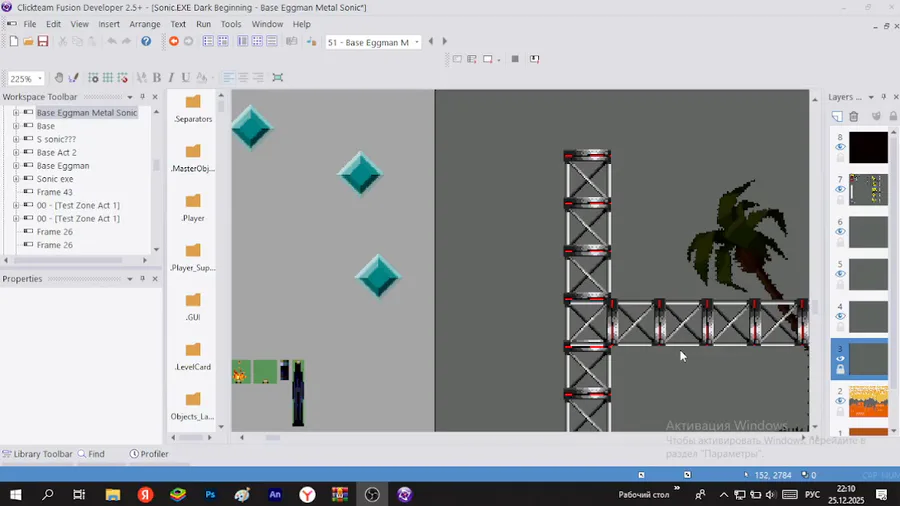Toggle visibility of layer 7
Image resolution: width=900 pixels, height=506 pixels.
[x=840, y=189]
